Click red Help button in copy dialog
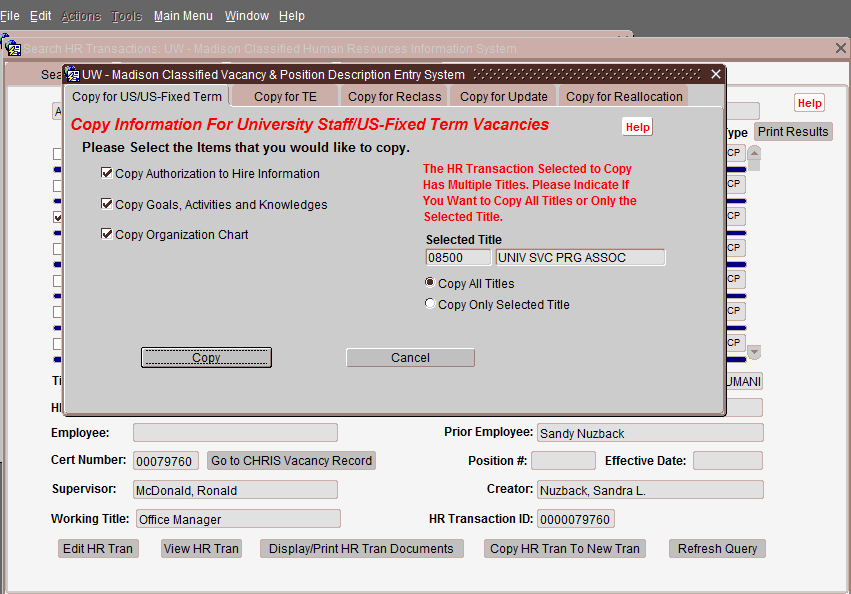Image resolution: width=851 pixels, height=594 pixels. pos(637,127)
